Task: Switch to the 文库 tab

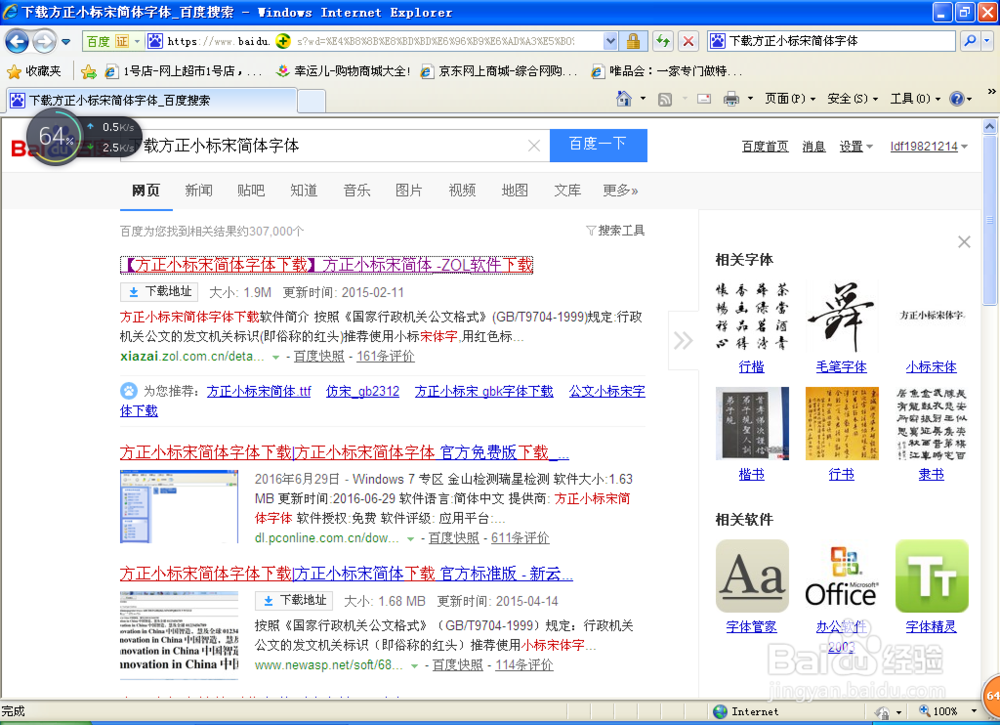Action: [567, 190]
